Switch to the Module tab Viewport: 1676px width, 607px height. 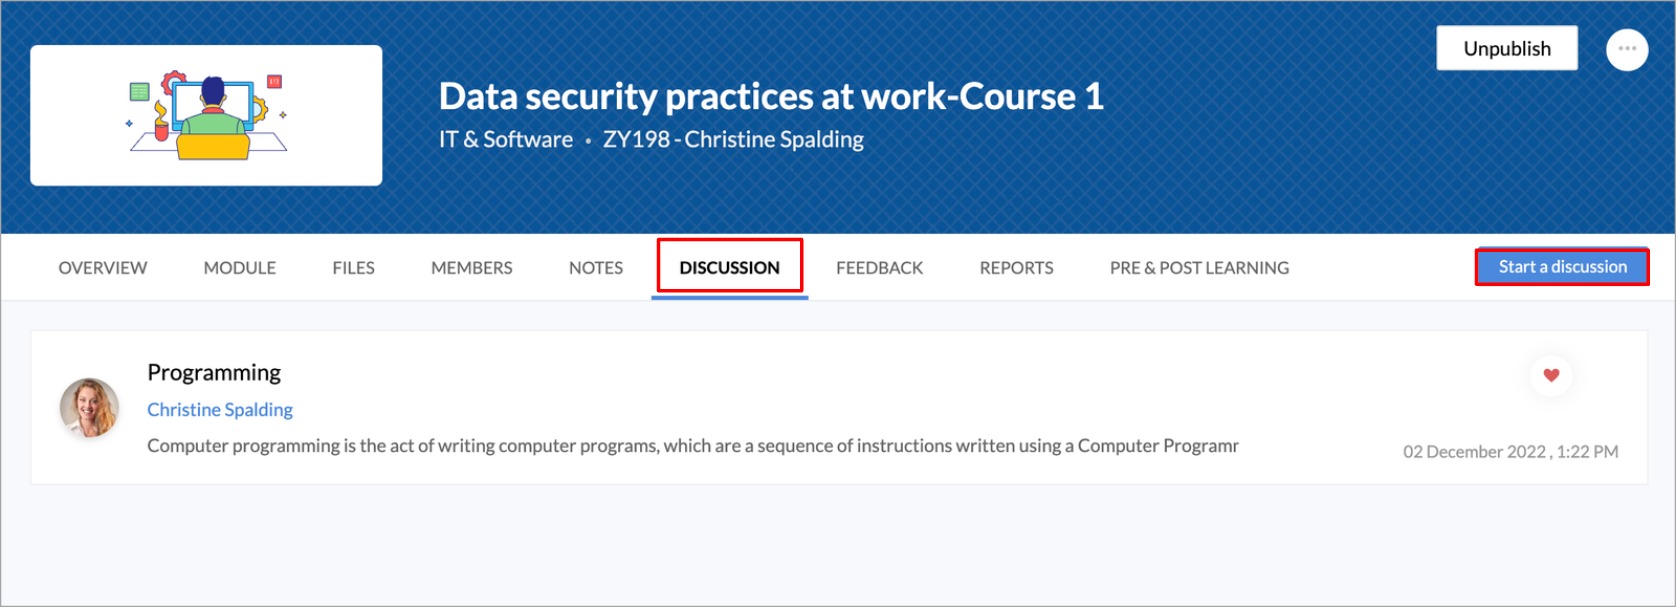(x=240, y=268)
